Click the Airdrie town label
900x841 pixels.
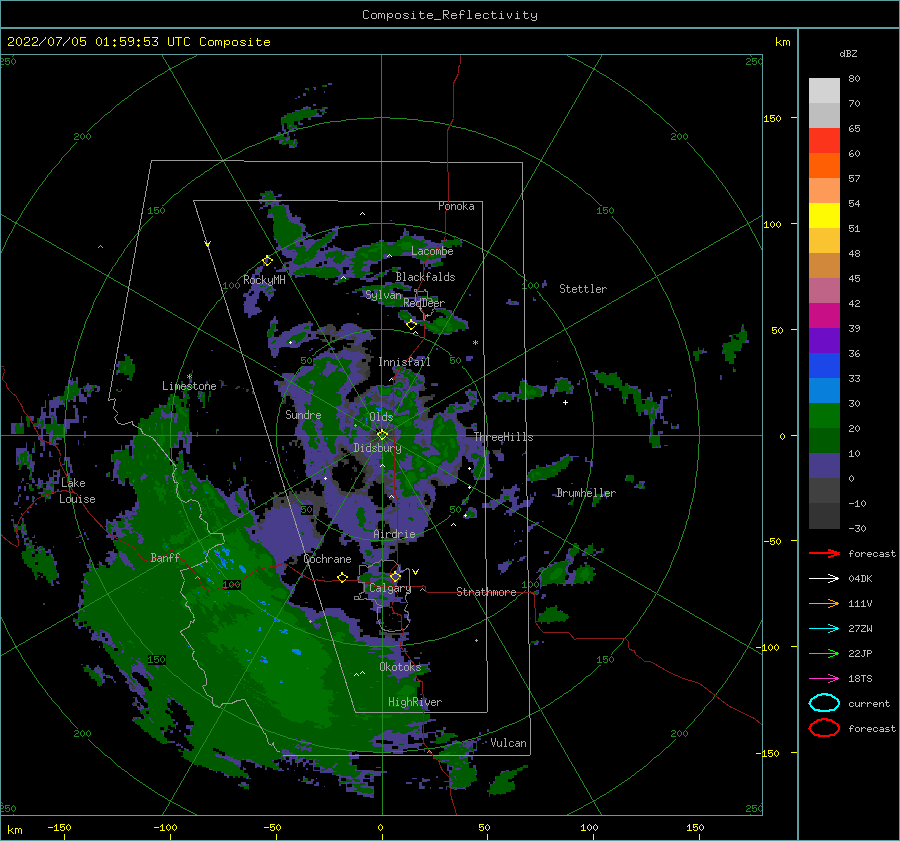tap(394, 534)
